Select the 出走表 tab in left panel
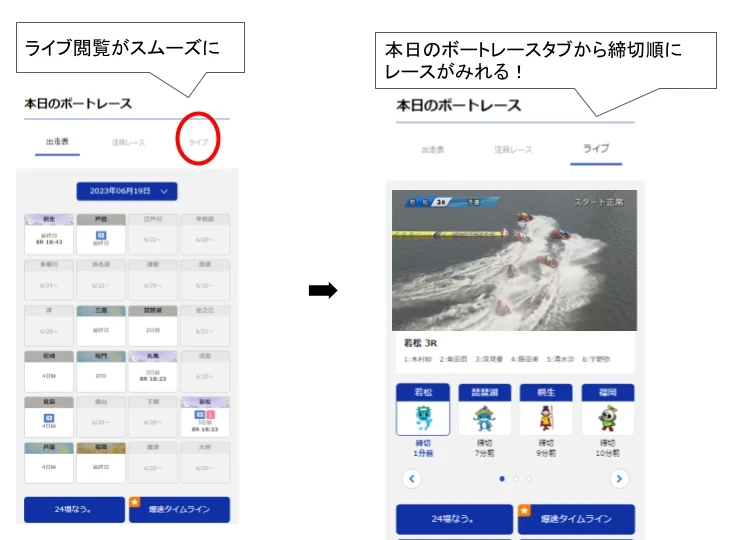This screenshot has height=540, width=730. tap(57, 142)
